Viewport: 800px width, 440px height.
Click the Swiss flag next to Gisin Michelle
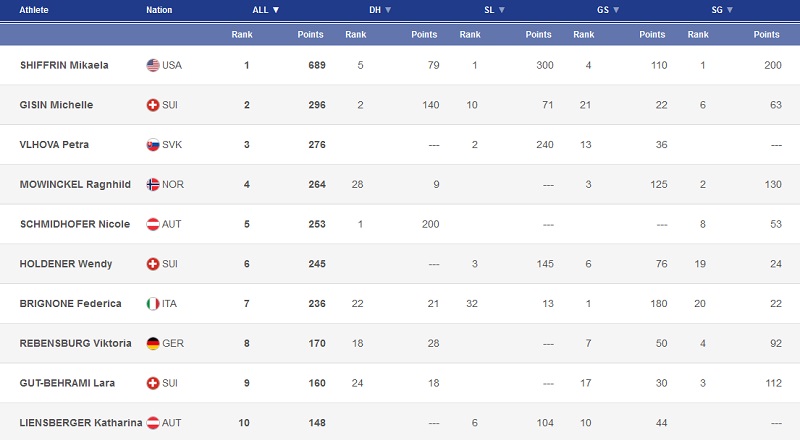click(153, 105)
